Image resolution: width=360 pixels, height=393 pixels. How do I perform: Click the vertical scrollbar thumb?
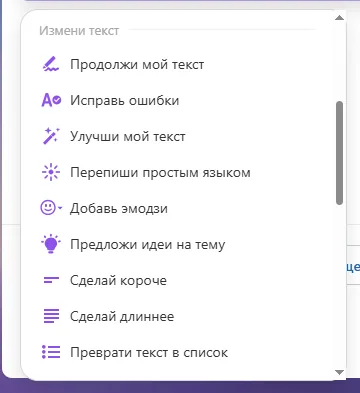pos(339,153)
